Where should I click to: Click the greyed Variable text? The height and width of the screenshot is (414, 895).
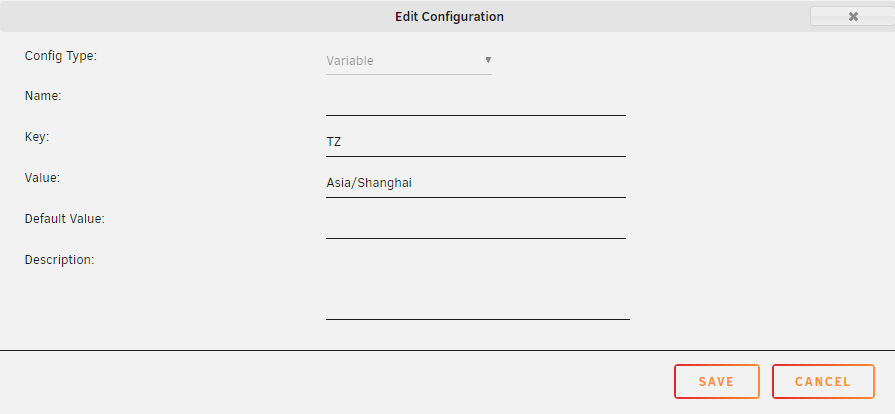click(x=350, y=61)
